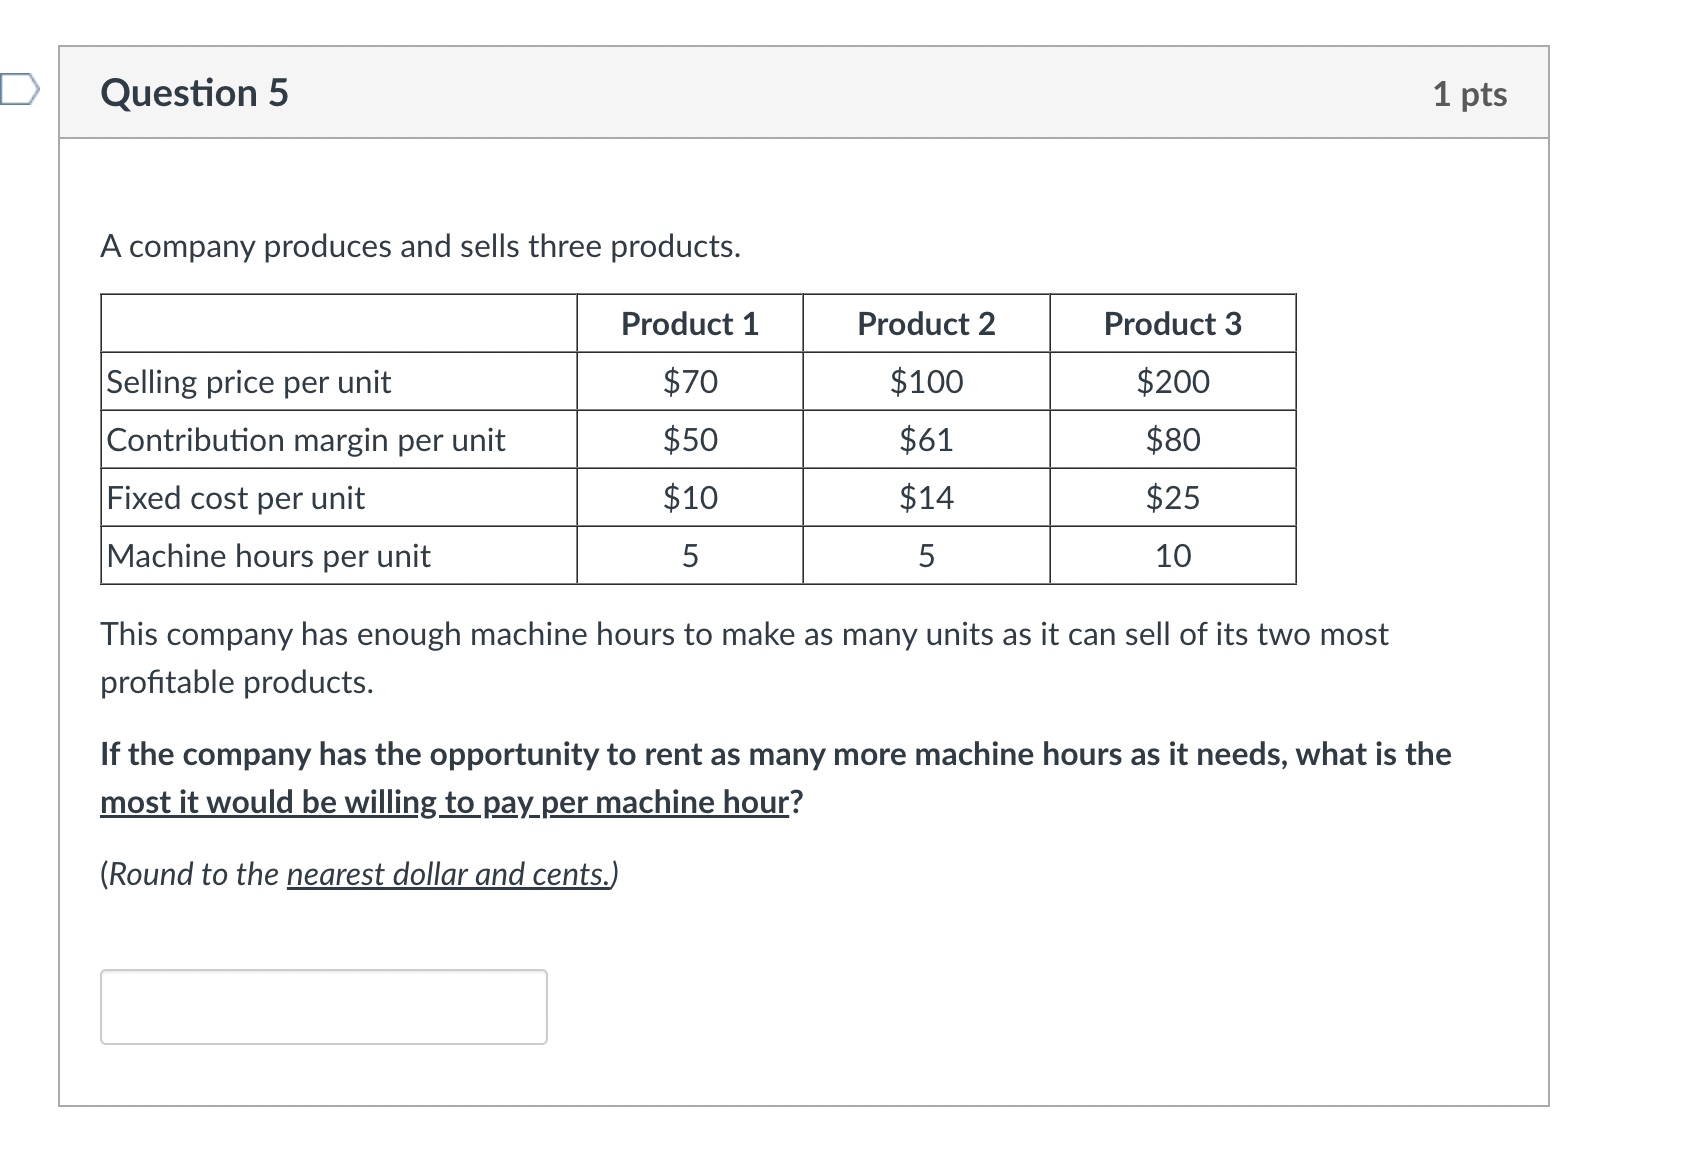
Task: Click the underlined 'most it would be willing' text
Action: point(271,802)
